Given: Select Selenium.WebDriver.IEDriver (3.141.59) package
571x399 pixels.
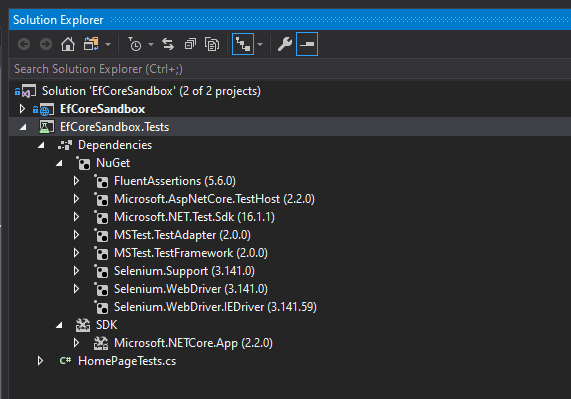Looking at the screenshot, I should pos(215,307).
